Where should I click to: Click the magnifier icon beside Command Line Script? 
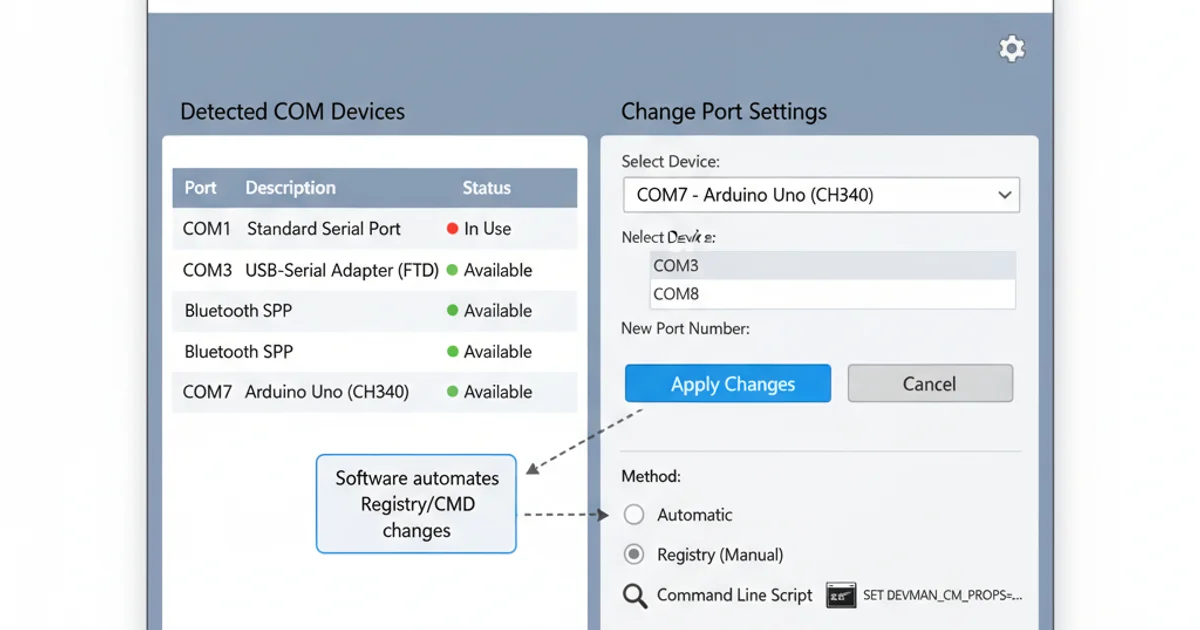point(634,595)
